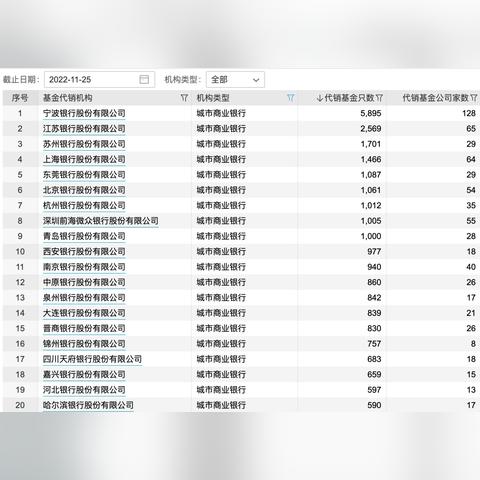Screen dimensions: 480x480
Task: Open 哈尔滨银行股份有限公司 link
Action: 88,405
